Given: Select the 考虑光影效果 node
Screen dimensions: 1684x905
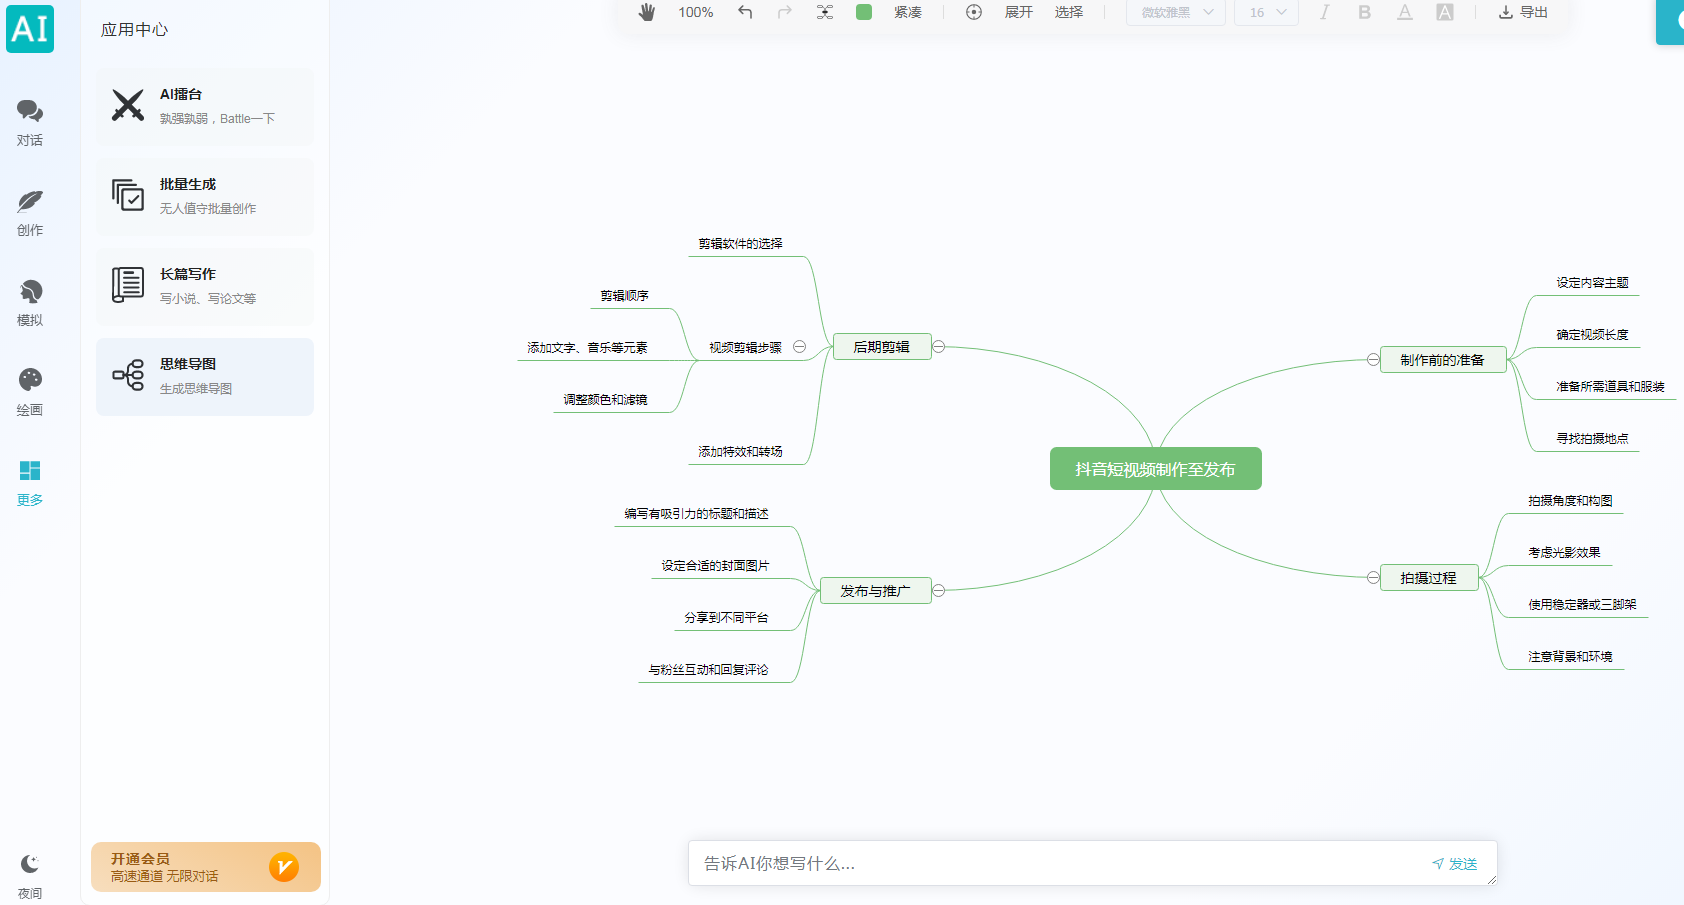Looking at the screenshot, I should point(1565,553).
